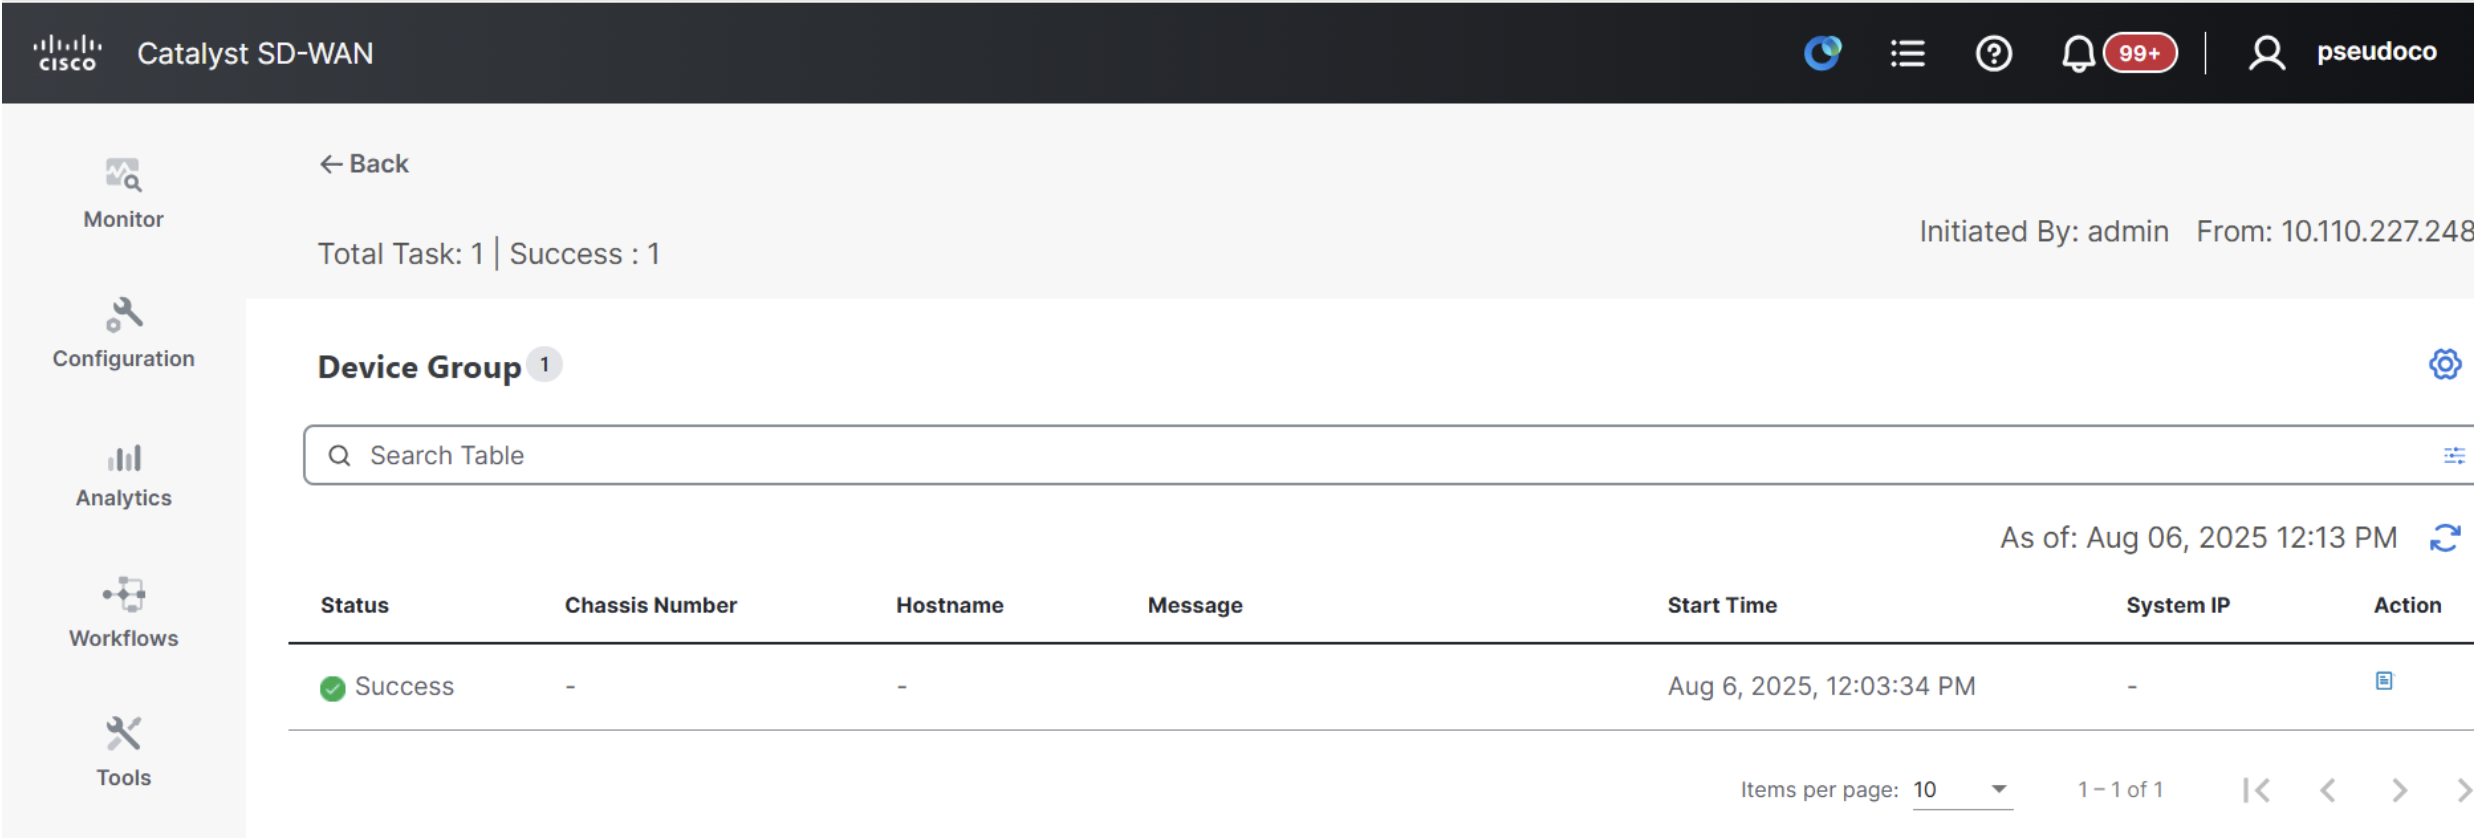The width and height of the screenshot is (2474, 840).
Task: Click the Success : 1 summary text
Action: click(584, 254)
